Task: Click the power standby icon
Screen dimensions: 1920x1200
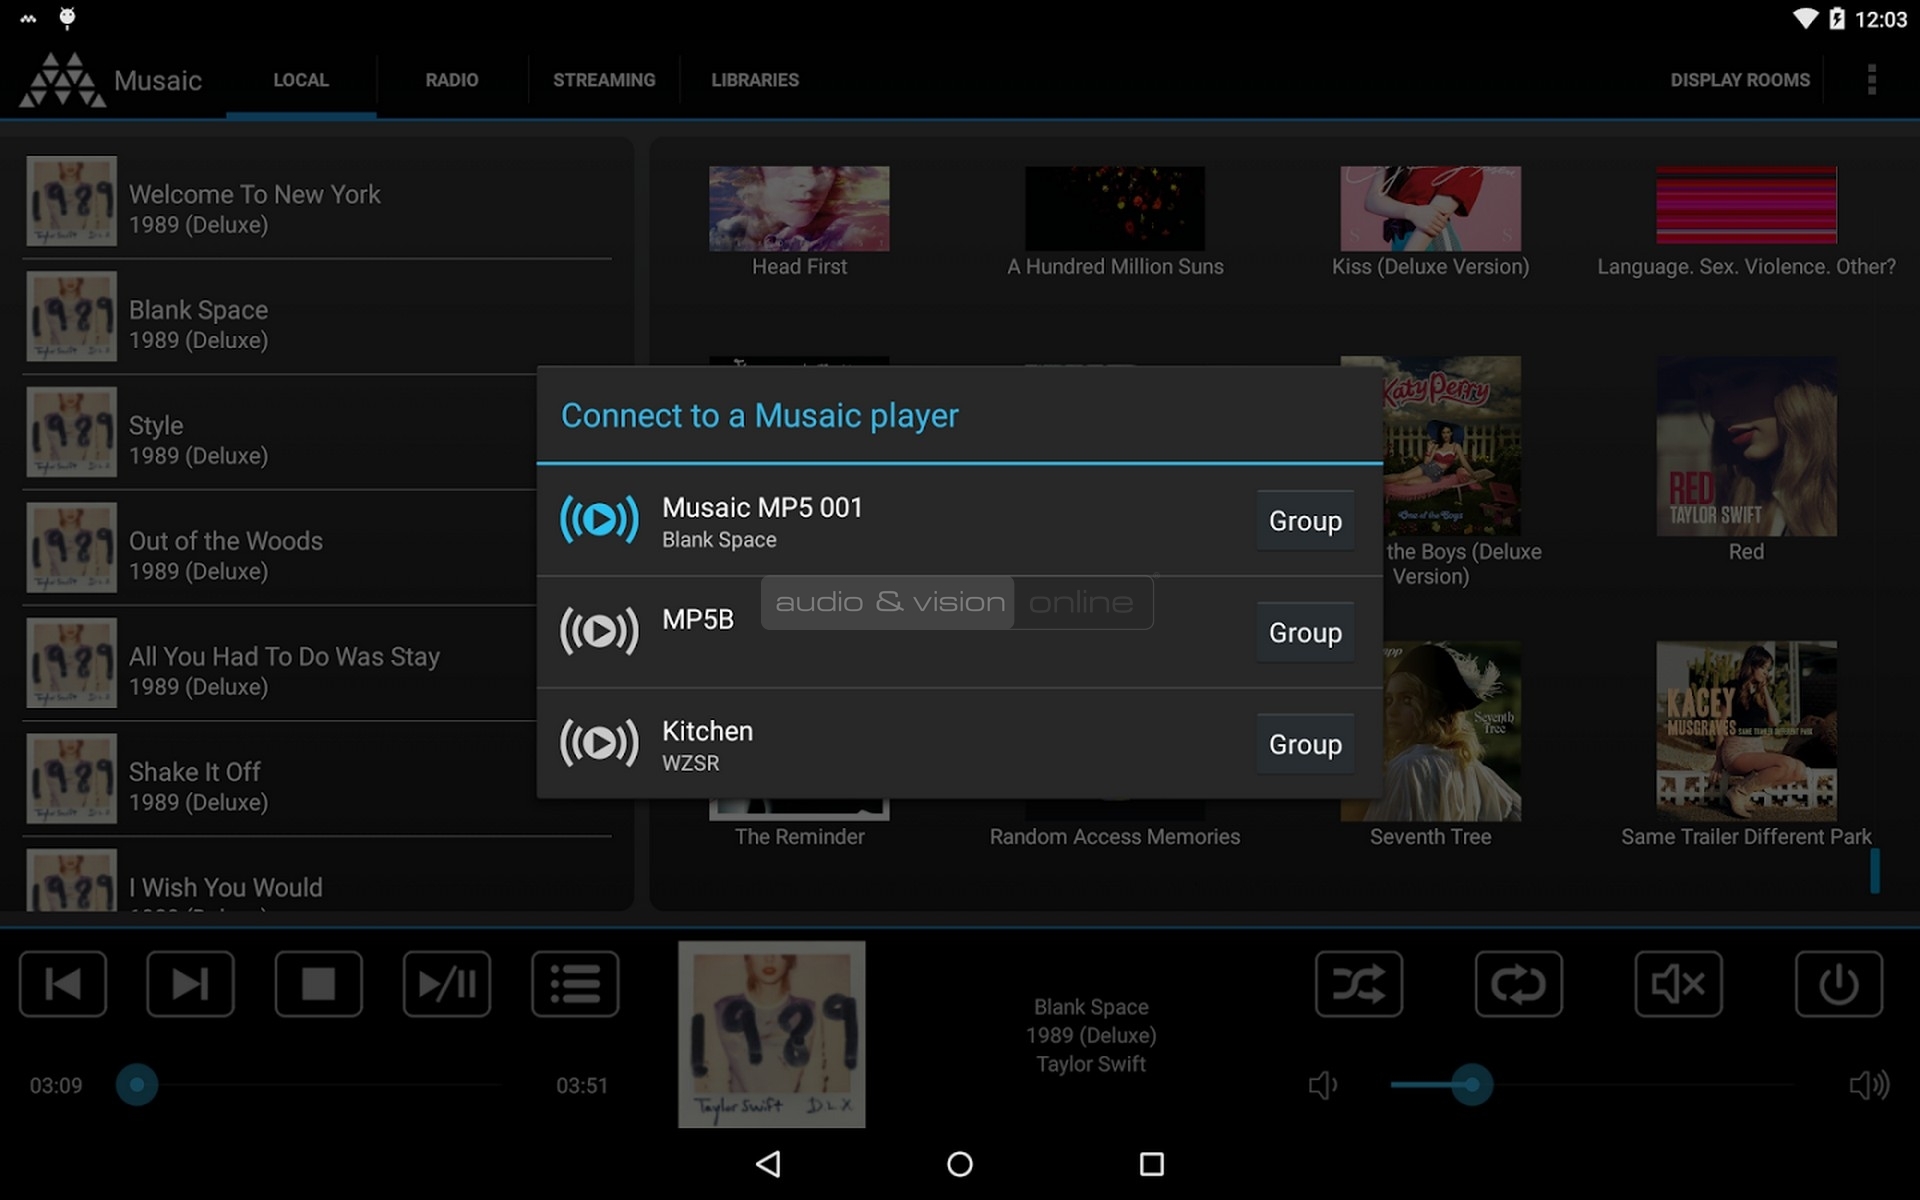Action: [x=1838, y=984]
